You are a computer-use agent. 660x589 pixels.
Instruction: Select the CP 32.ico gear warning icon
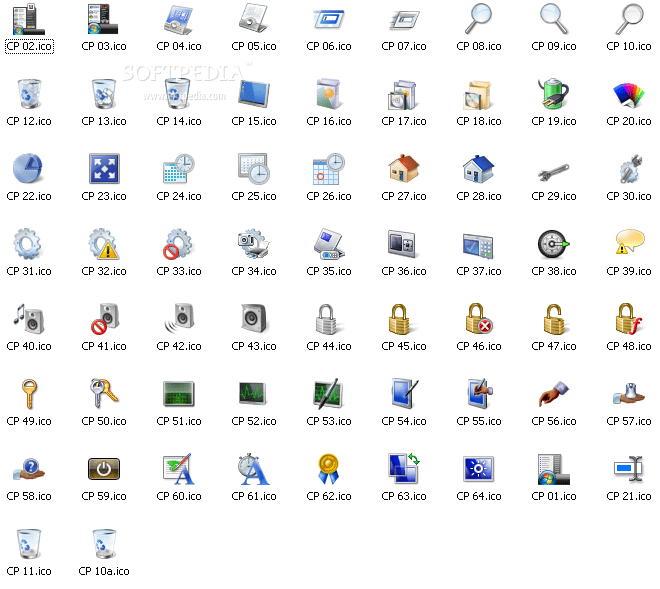pos(104,244)
